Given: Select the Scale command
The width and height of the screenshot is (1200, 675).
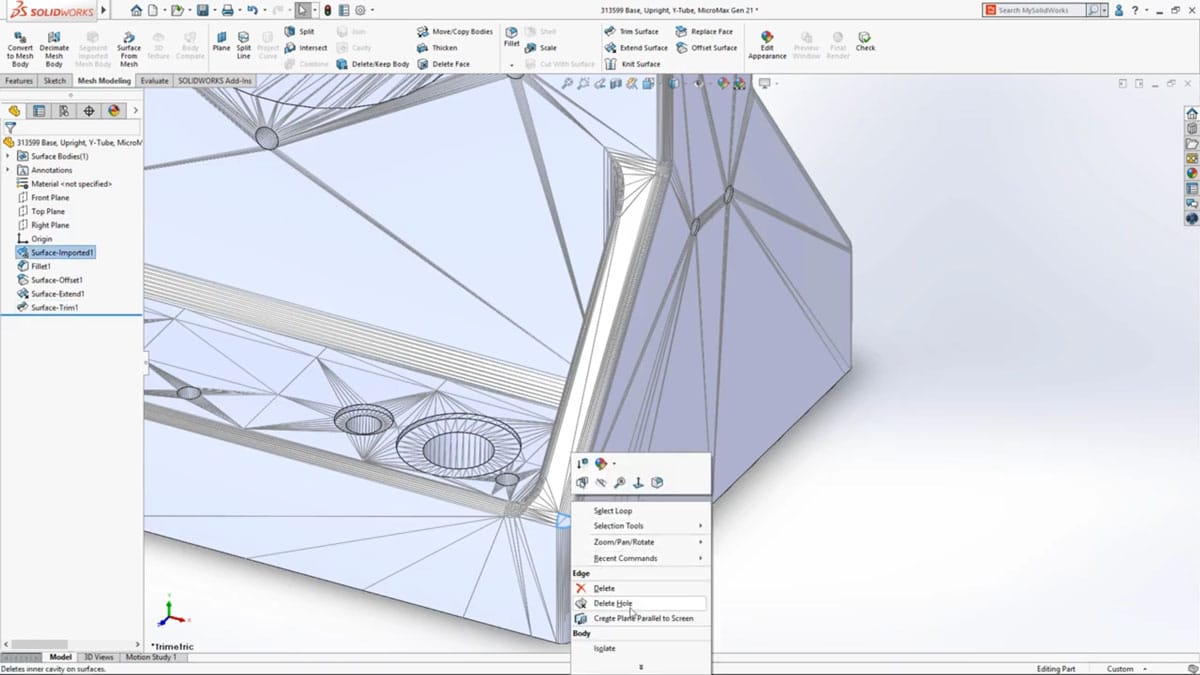Looking at the screenshot, I should pyautogui.click(x=541, y=48).
